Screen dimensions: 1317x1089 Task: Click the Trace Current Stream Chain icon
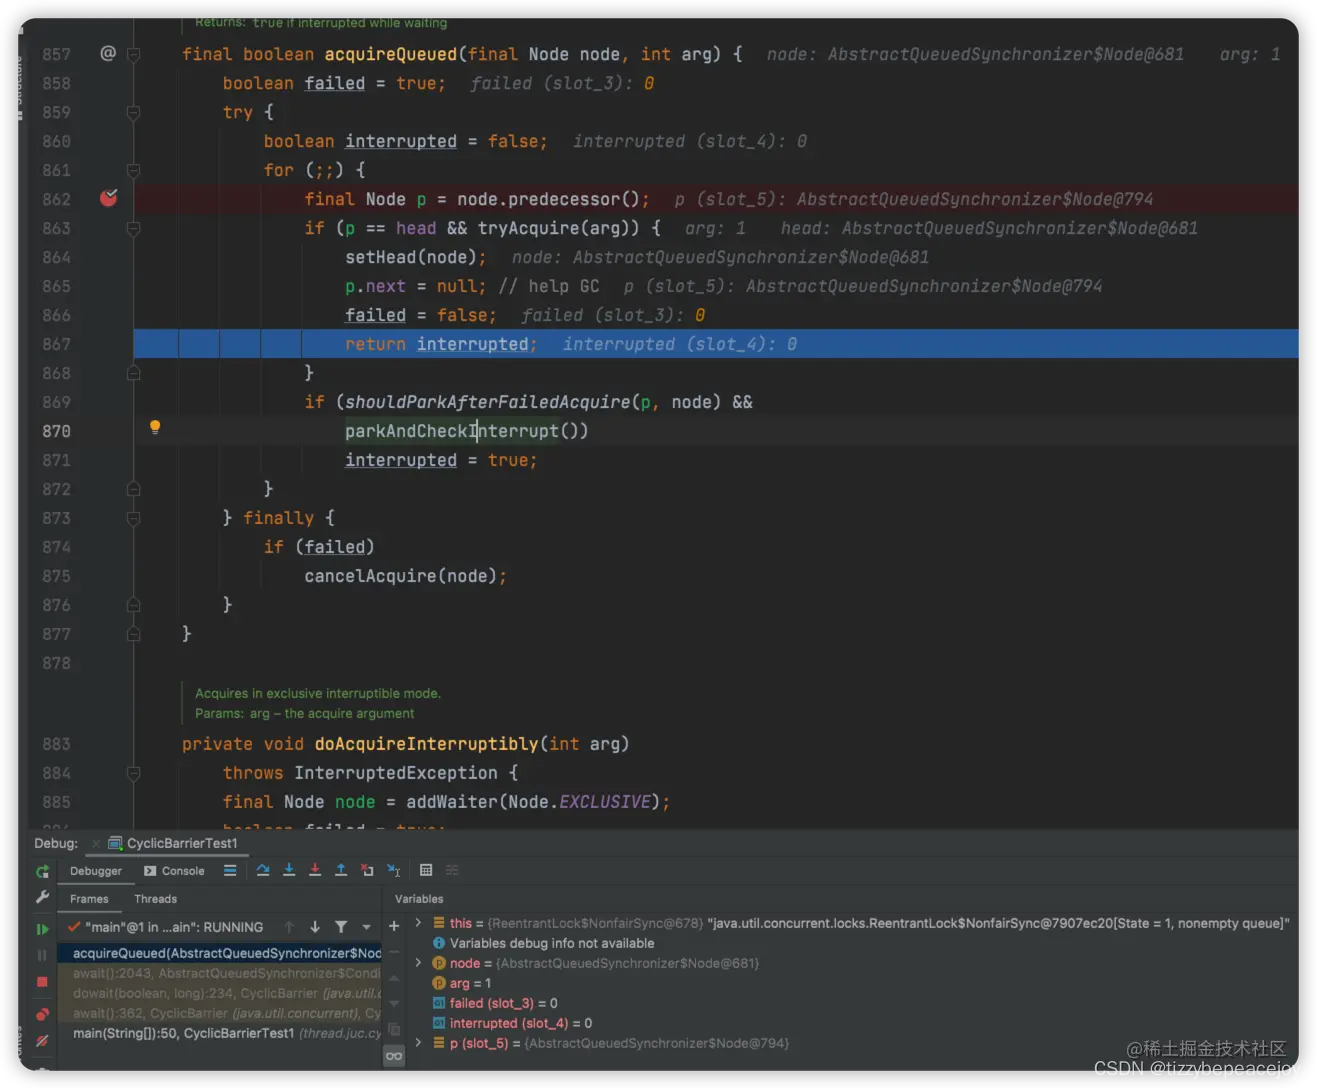pyautogui.click(x=452, y=871)
